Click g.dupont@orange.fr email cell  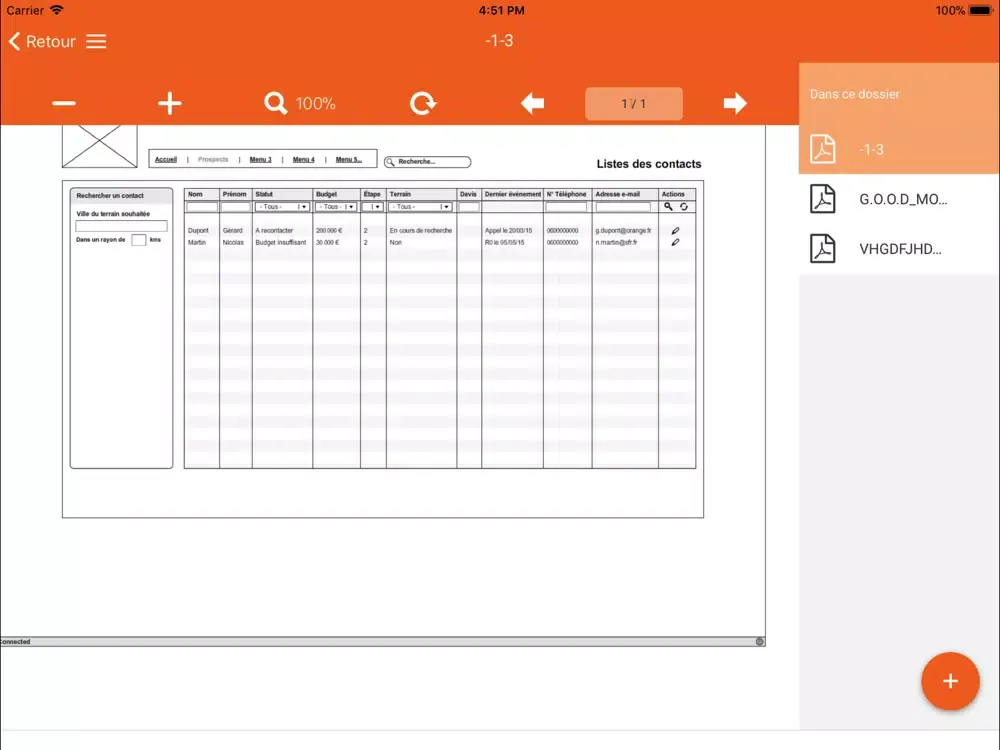(x=624, y=231)
